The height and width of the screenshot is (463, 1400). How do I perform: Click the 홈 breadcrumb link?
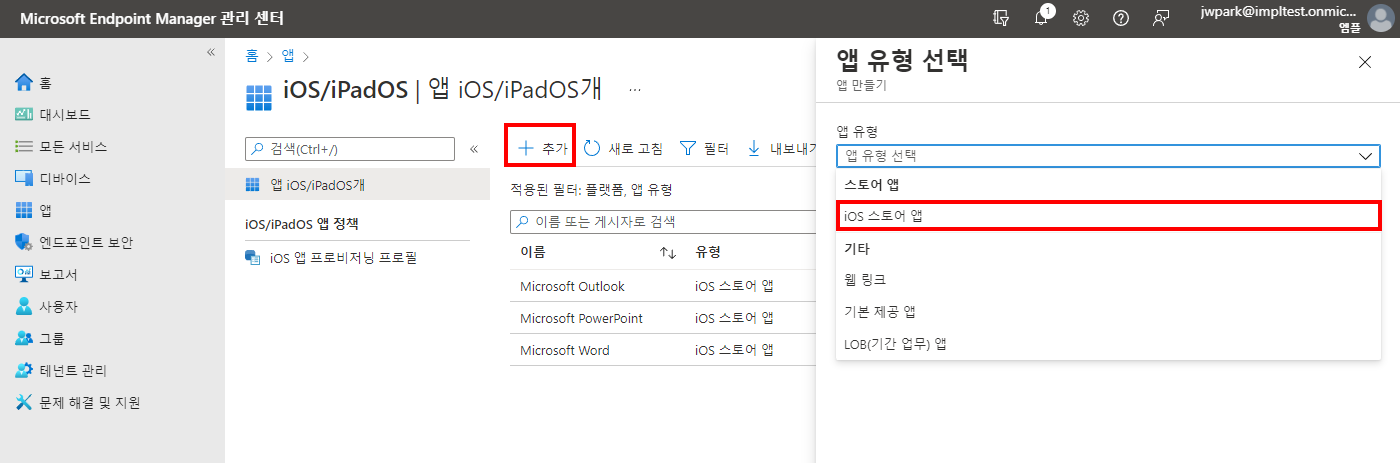pos(251,55)
